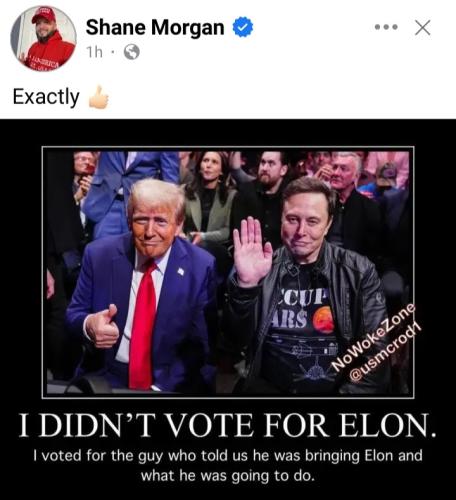The height and width of the screenshot is (500, 456).
Task: Click the thumbs-up hand gesture in photo
Action: click(x=102, y=327)
